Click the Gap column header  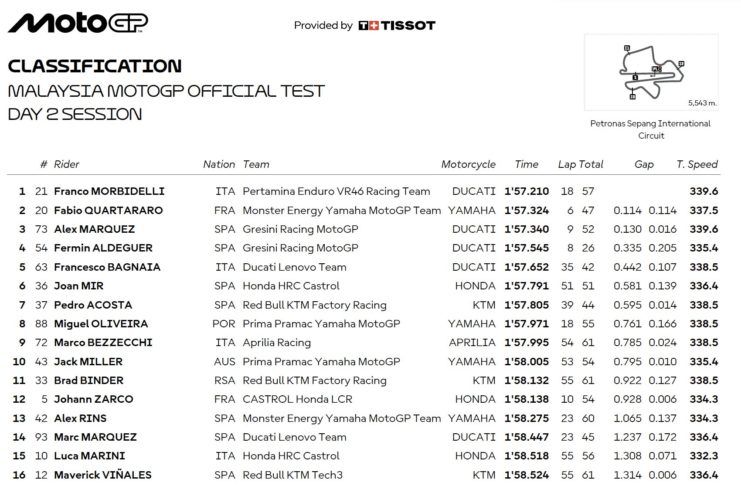coord(643,164)
